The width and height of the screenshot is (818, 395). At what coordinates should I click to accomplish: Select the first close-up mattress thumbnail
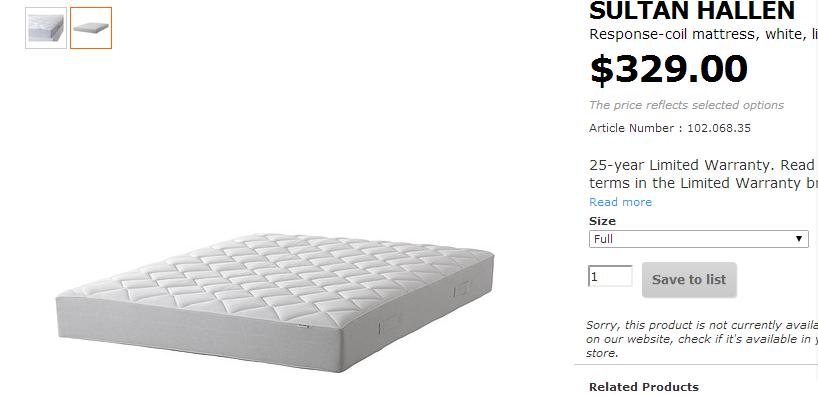coord(46,28)
